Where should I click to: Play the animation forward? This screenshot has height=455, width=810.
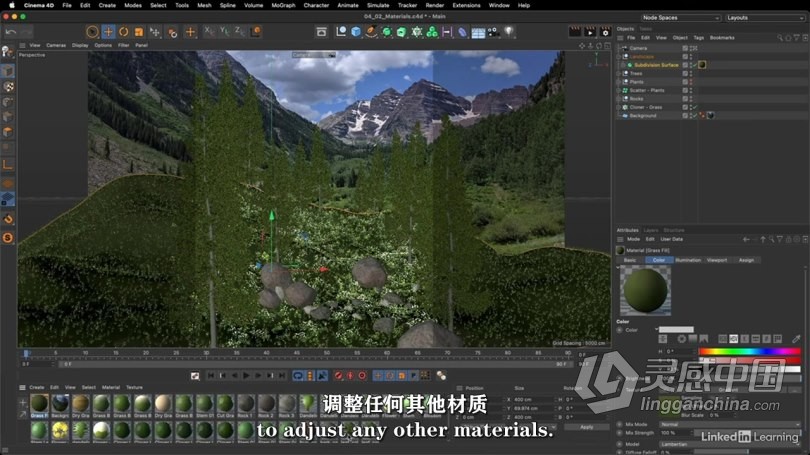tap(246, 375)
